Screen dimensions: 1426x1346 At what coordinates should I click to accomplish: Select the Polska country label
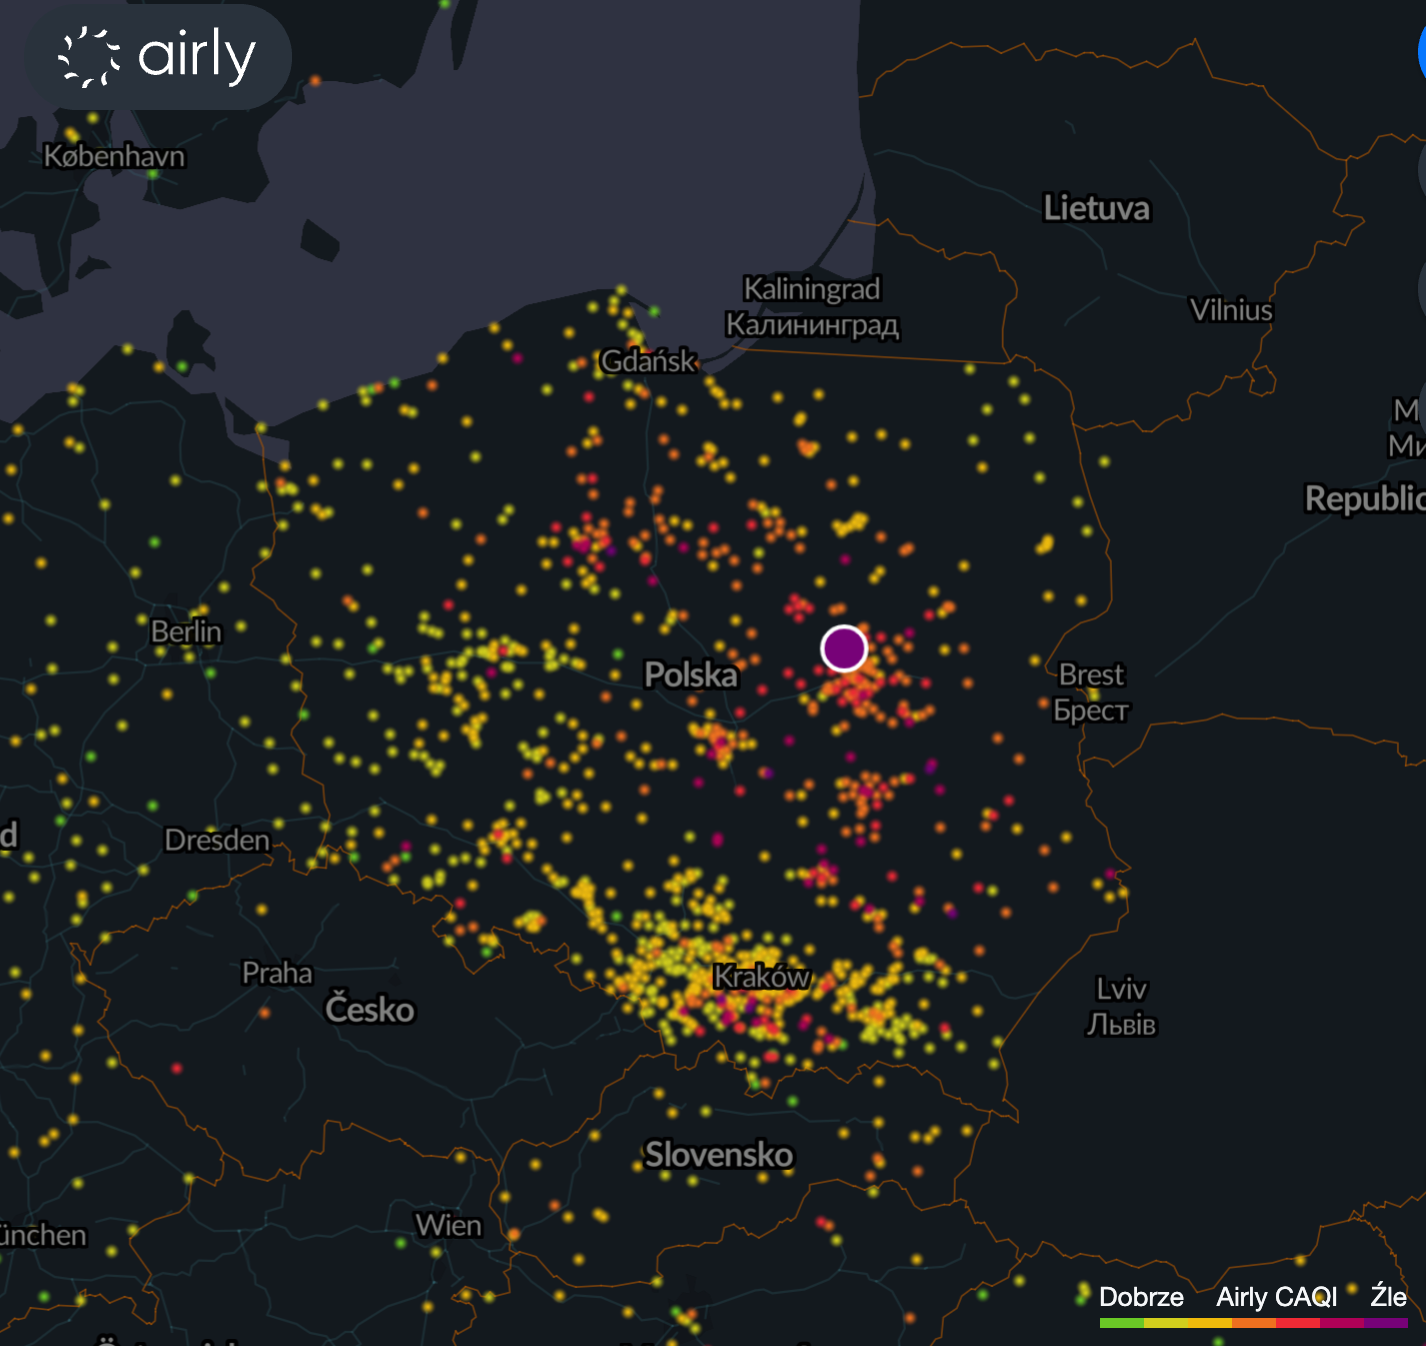pyautogui.click(x=691, y=675)
